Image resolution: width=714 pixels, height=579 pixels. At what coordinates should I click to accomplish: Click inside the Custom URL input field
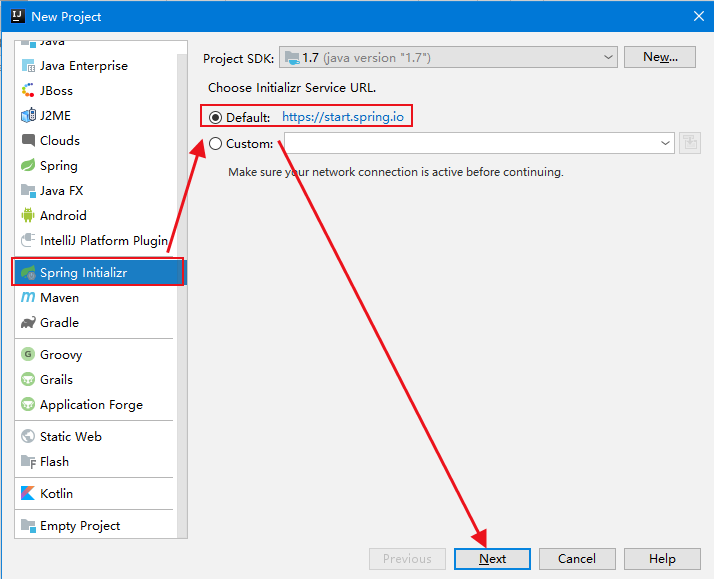(x=471, y=143)
